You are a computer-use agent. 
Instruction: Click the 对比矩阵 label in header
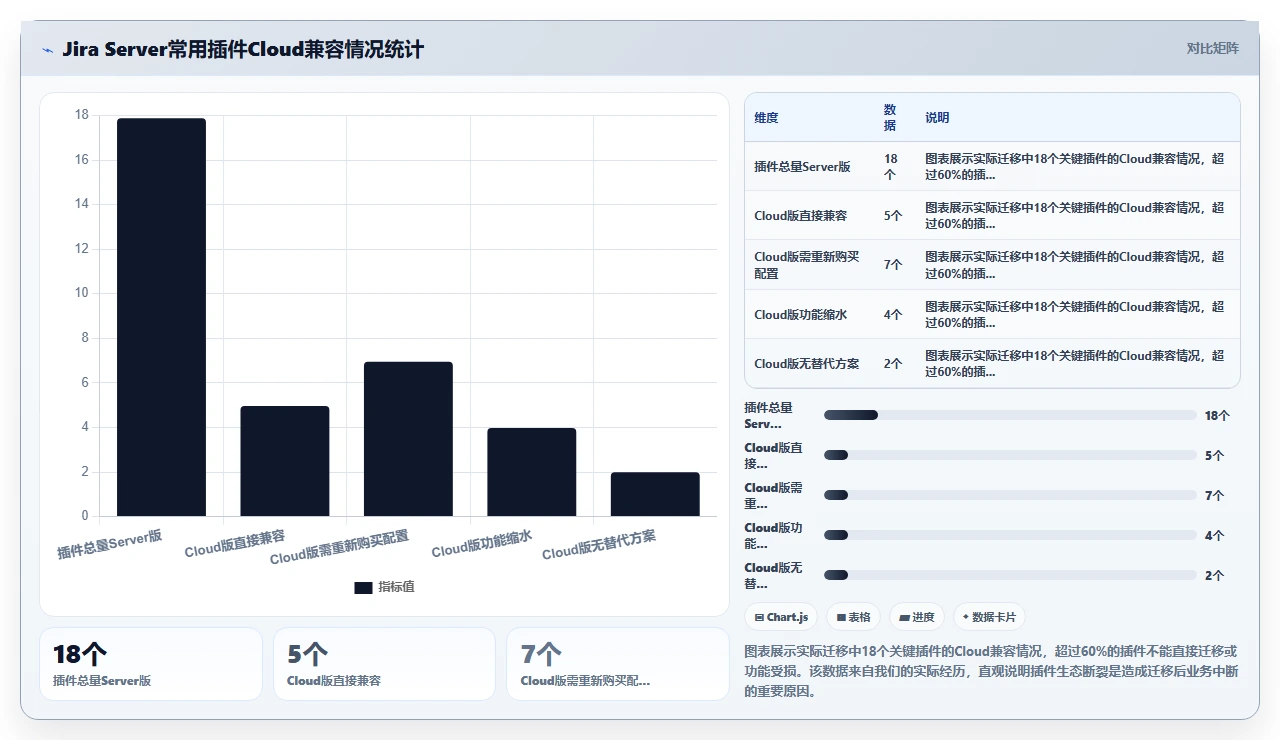click(1212, 48)
